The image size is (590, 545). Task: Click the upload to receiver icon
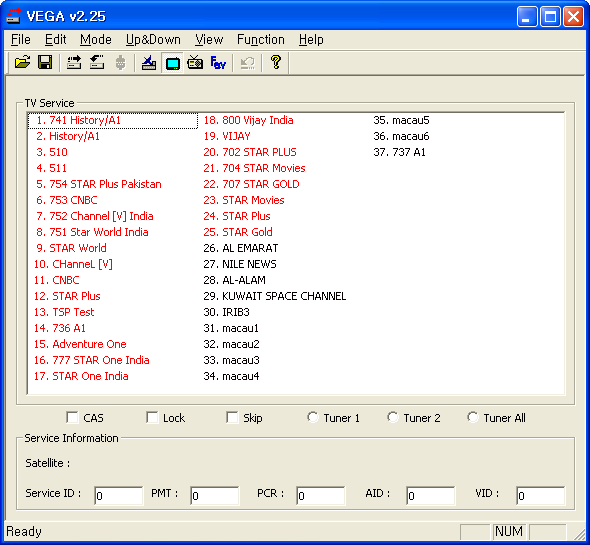coord(74,62)
